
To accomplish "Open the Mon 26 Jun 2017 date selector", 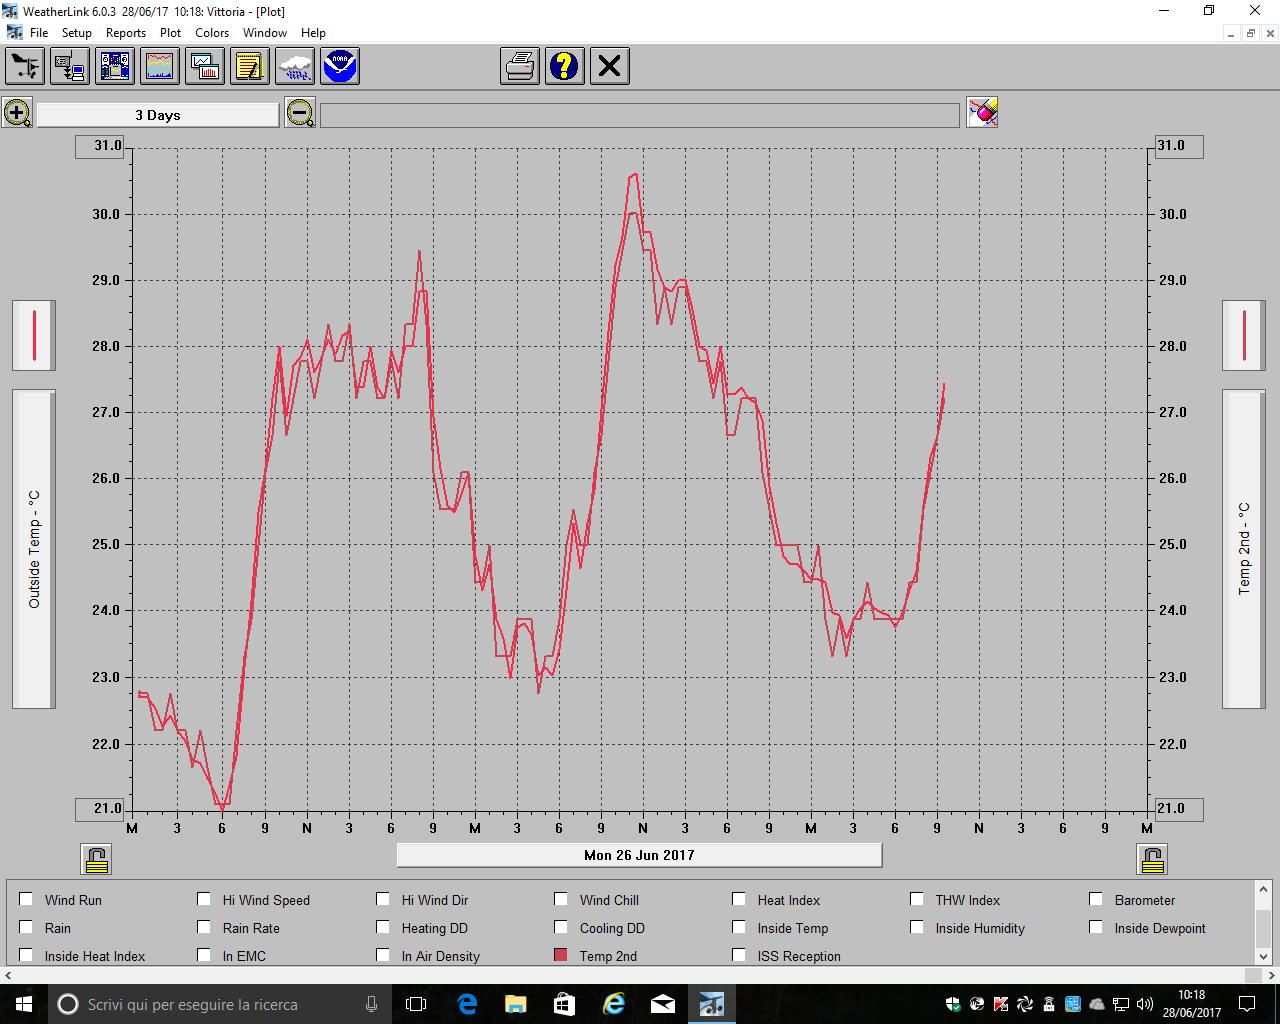I will (639, 855).
